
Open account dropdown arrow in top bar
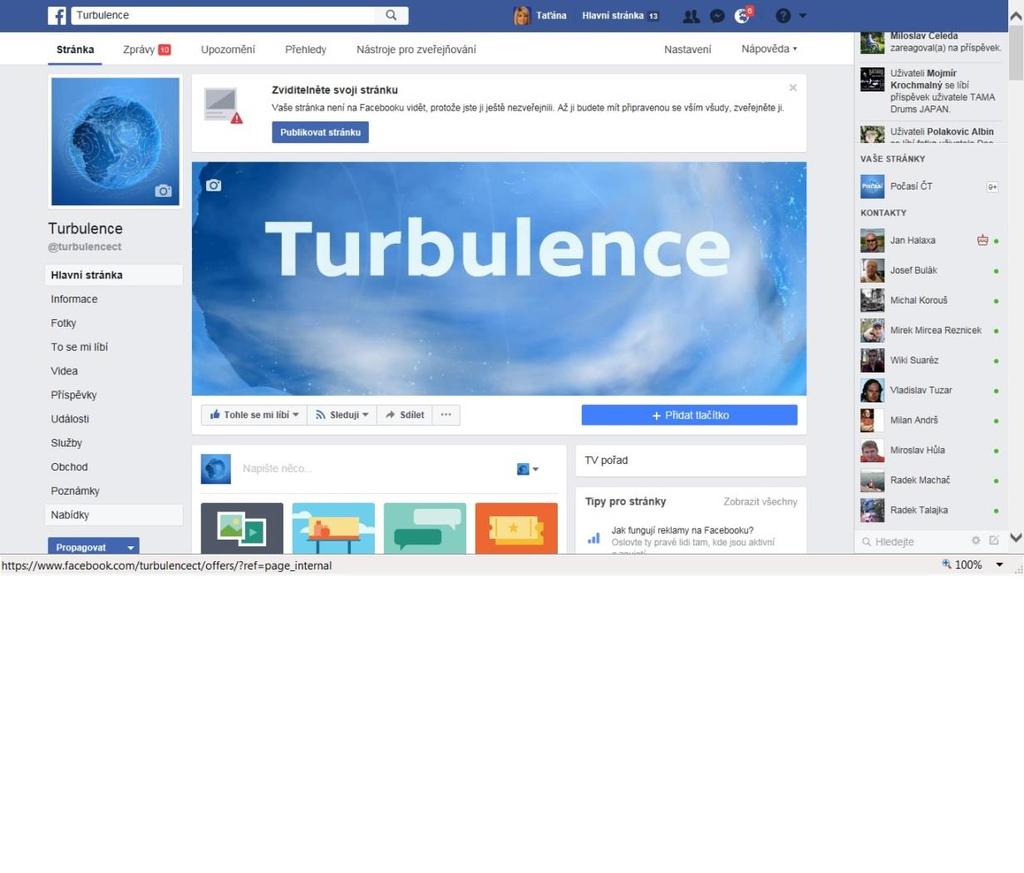click(803, 16)
